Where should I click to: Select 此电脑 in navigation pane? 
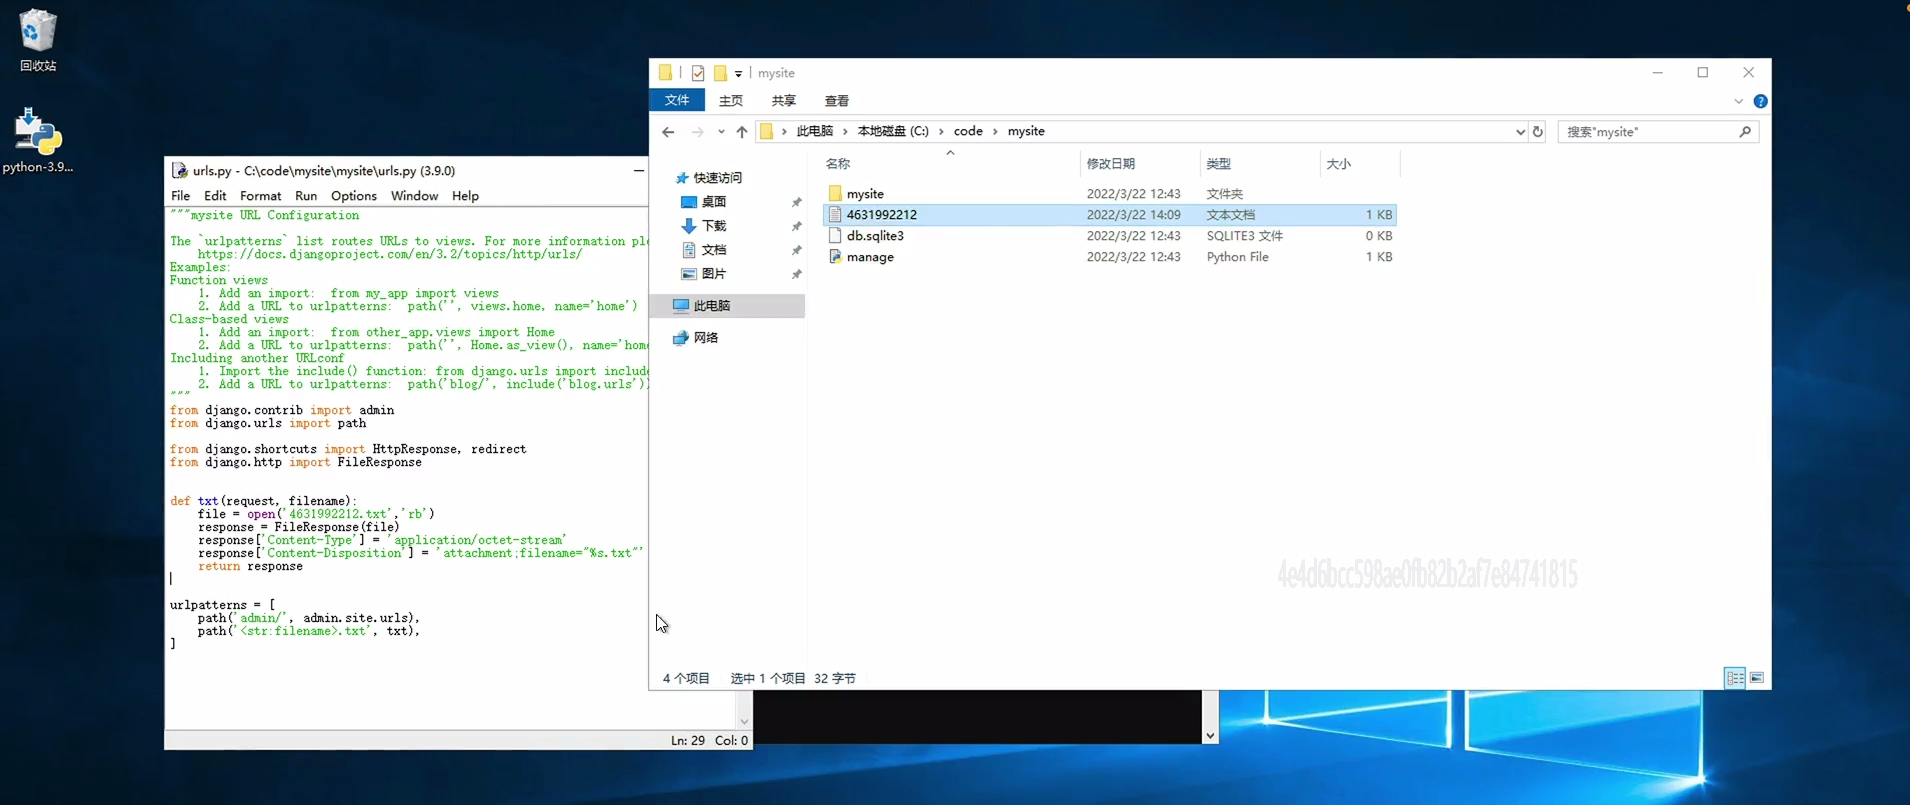(x=712, y=306)
